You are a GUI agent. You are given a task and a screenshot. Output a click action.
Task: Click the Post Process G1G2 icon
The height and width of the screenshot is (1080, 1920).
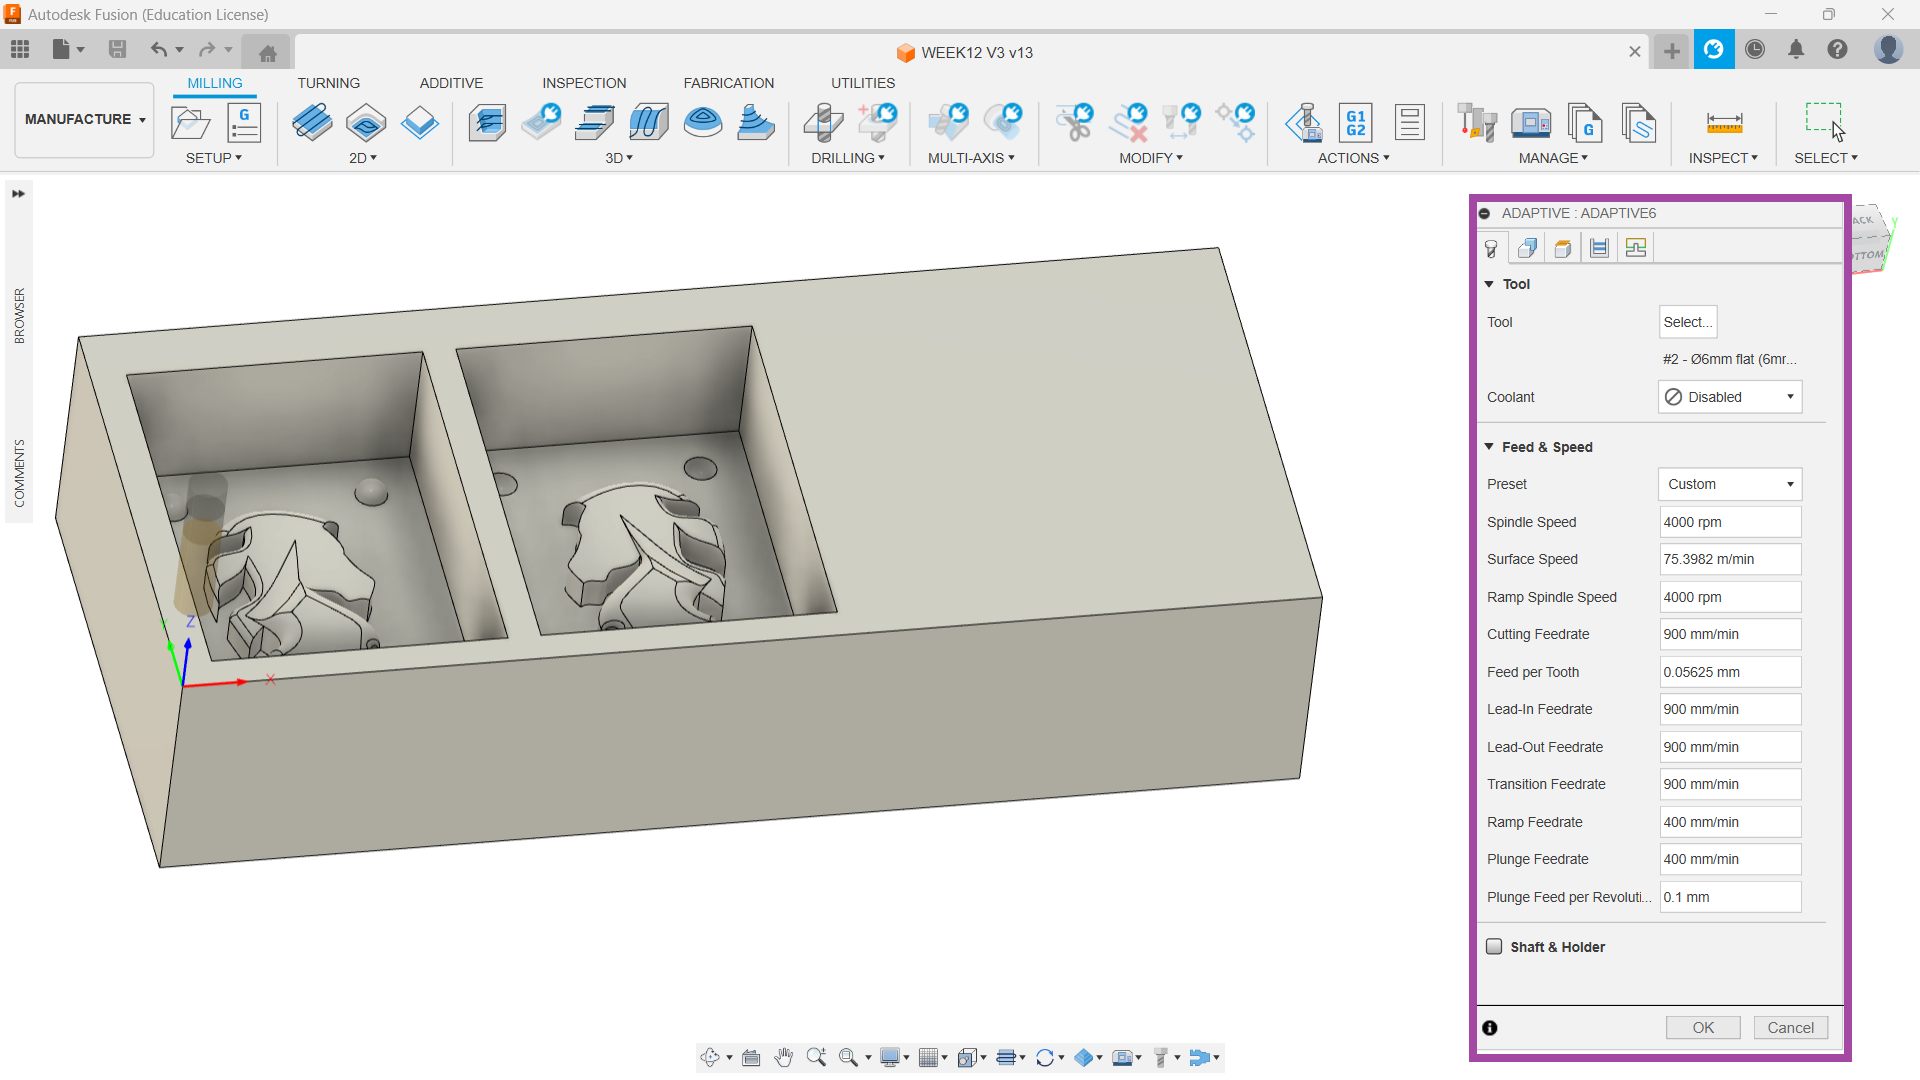(x=1355, y=123)
